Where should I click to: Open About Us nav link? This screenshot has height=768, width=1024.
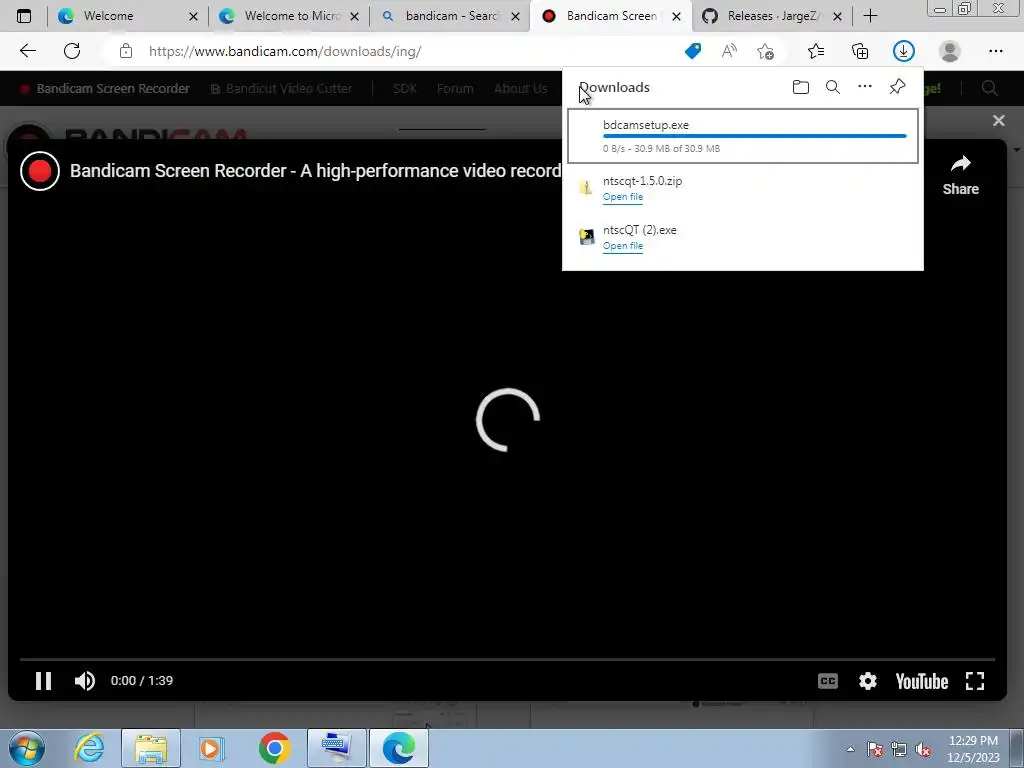click(520, 88)
